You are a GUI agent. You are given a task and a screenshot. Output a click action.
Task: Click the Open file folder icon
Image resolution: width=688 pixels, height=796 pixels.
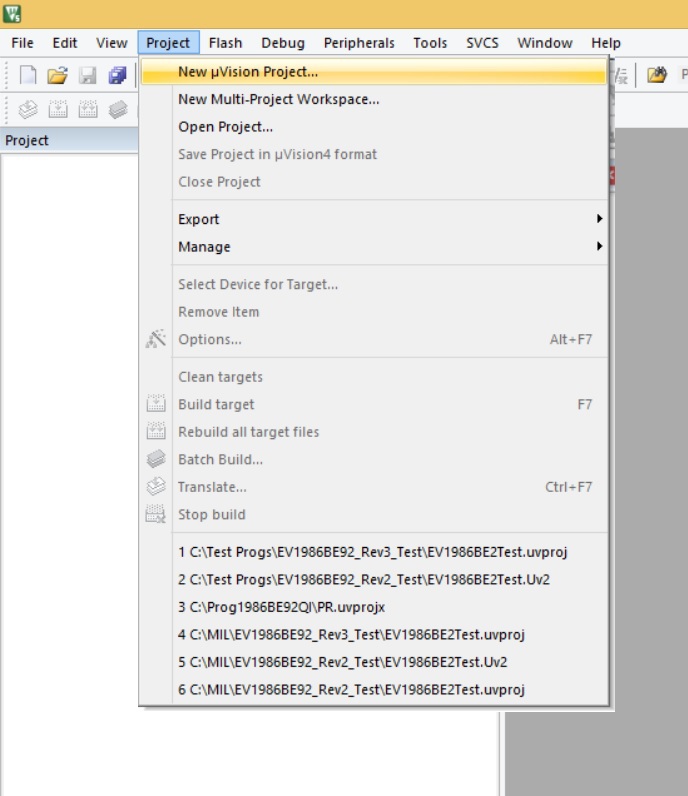(57, 75)
